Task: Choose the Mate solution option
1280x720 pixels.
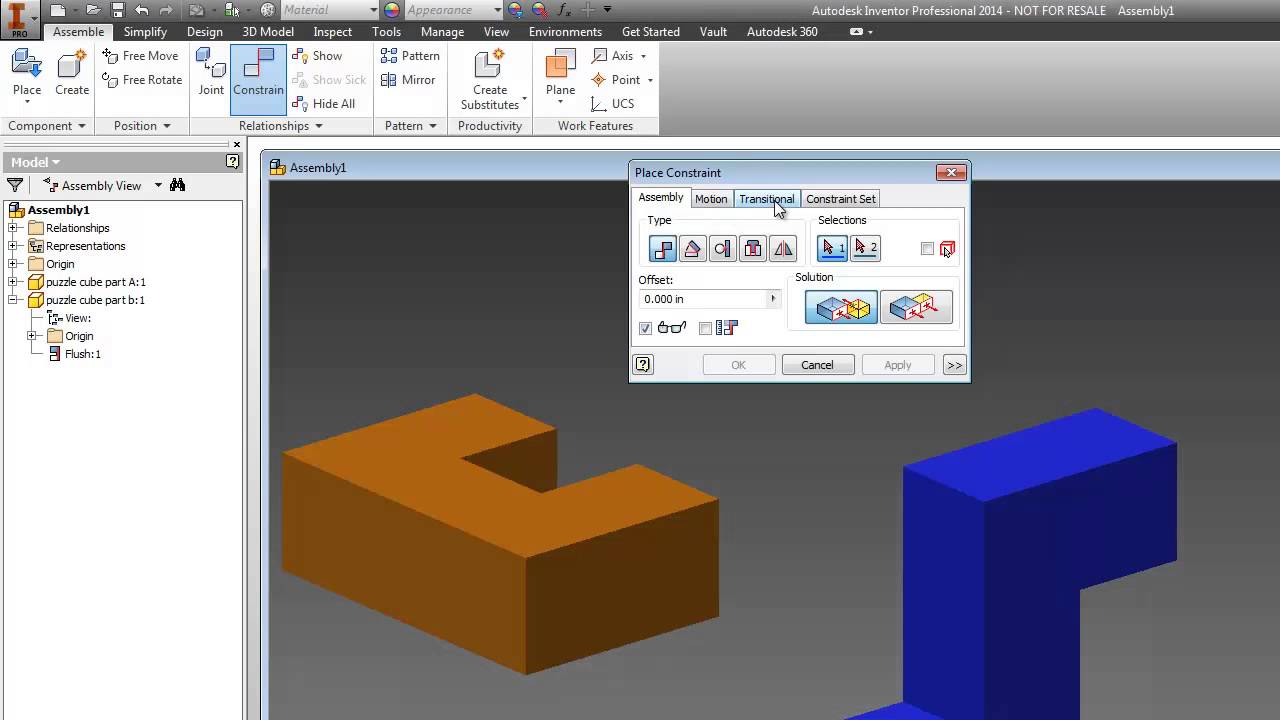Action: [841, 307]
